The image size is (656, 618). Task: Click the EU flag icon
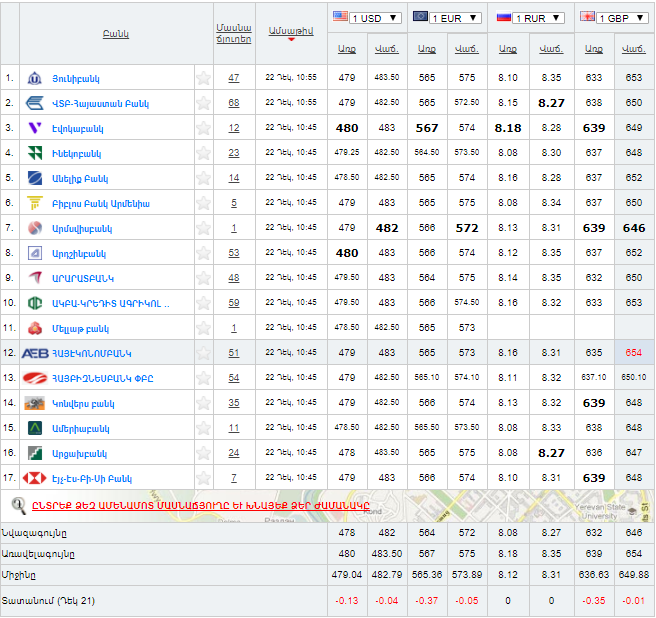click(420, 16)
